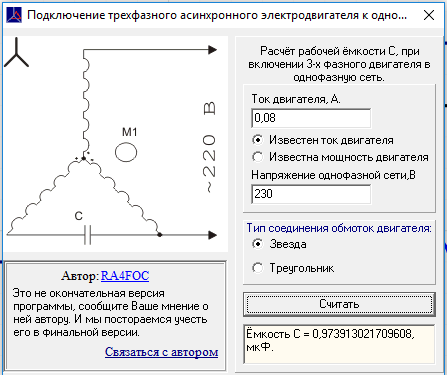Click the single-phase voltage field containing 230

311,194
